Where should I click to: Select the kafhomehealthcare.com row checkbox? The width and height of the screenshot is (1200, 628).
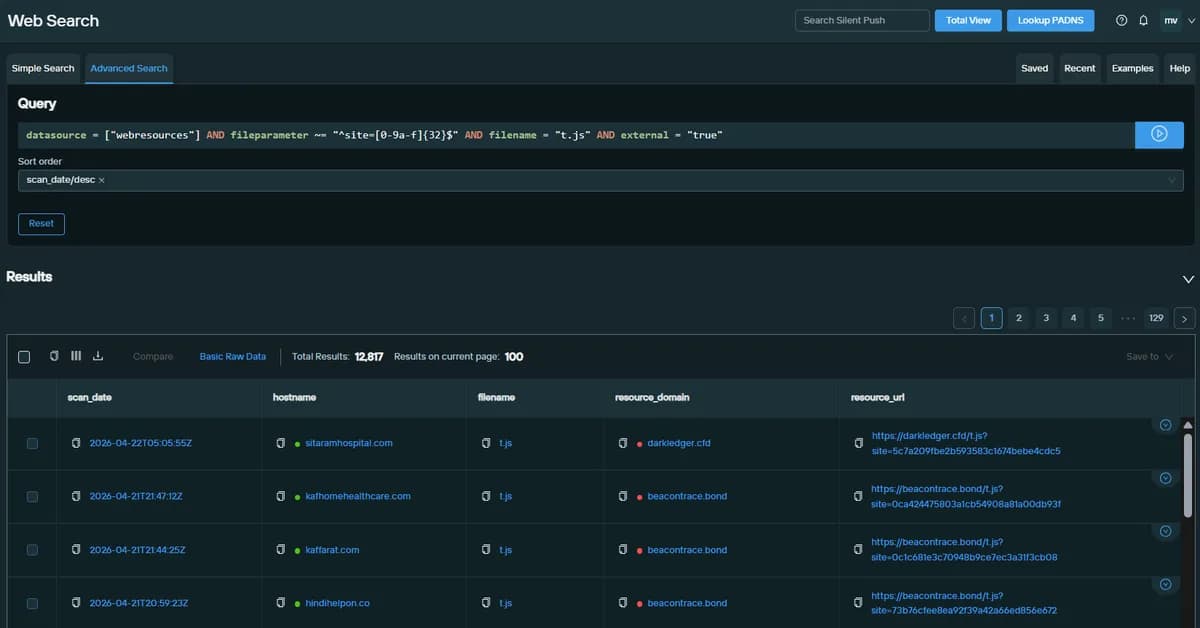pos(32,496)
